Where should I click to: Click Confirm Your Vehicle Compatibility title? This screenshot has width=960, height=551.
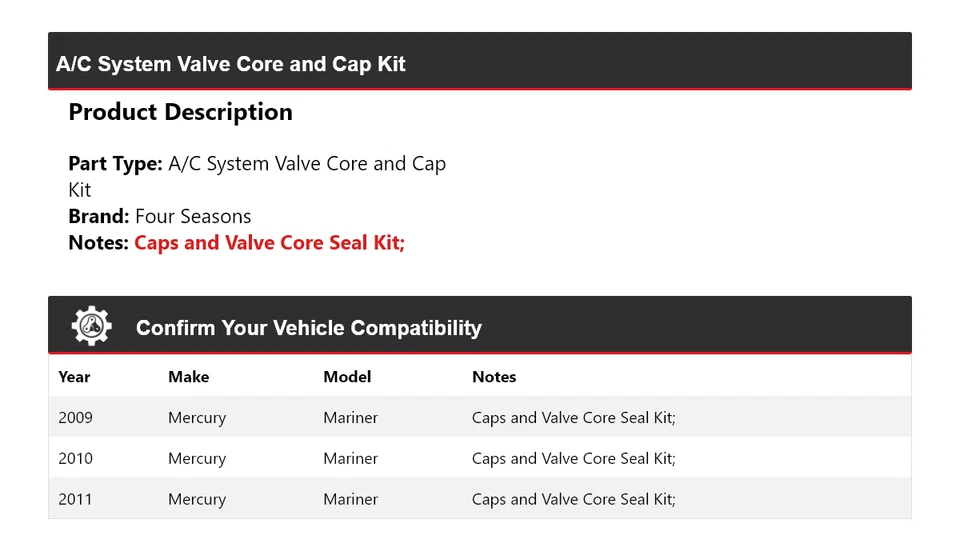308,328
